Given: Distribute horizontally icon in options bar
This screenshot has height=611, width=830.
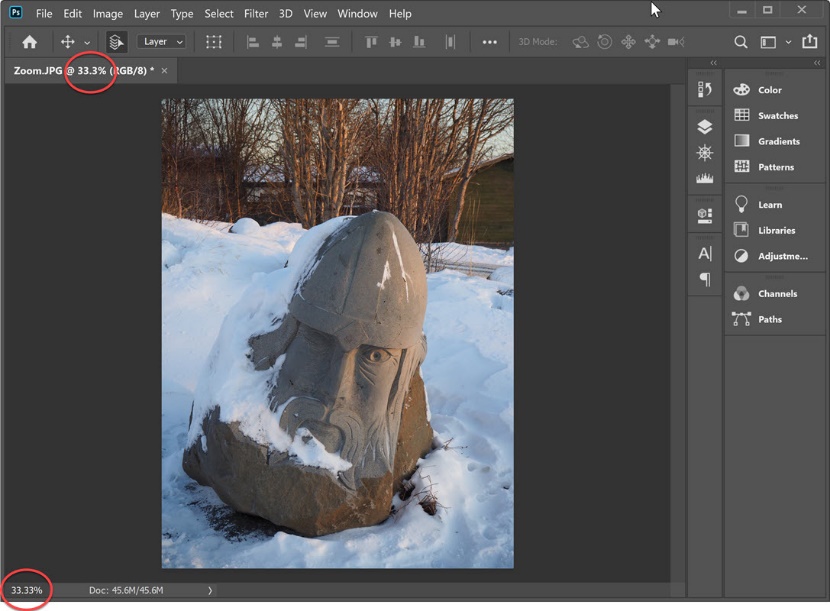Looking at the screenshot, I should 450,42.
